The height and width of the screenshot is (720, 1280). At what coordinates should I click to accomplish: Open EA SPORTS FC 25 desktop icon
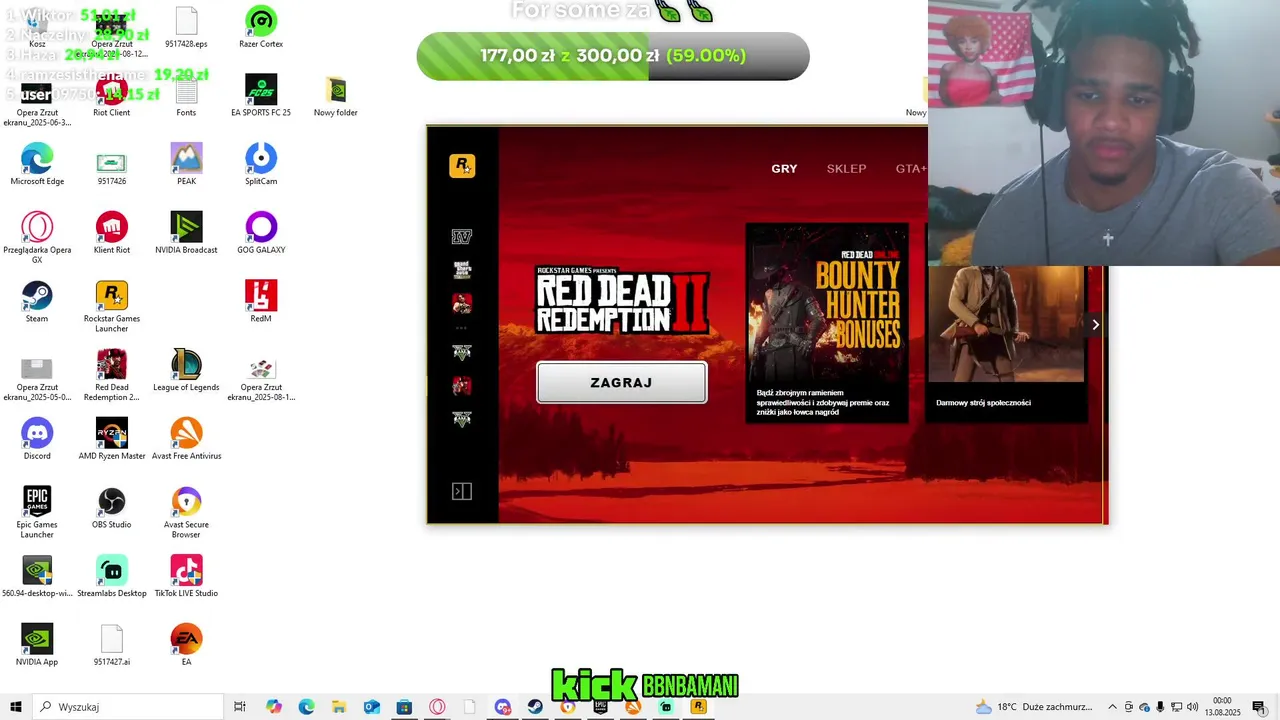pos(261,96)
